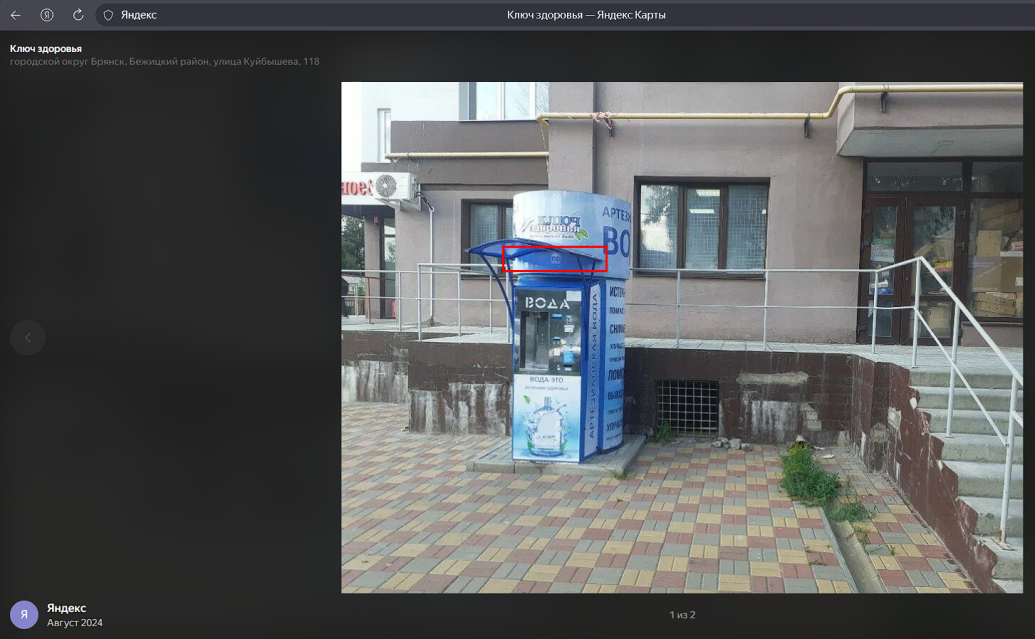Reload the page with the refresh icon
Image resolution: width=1035 pixels, height=639 pixels.
(x=78, y=15)
